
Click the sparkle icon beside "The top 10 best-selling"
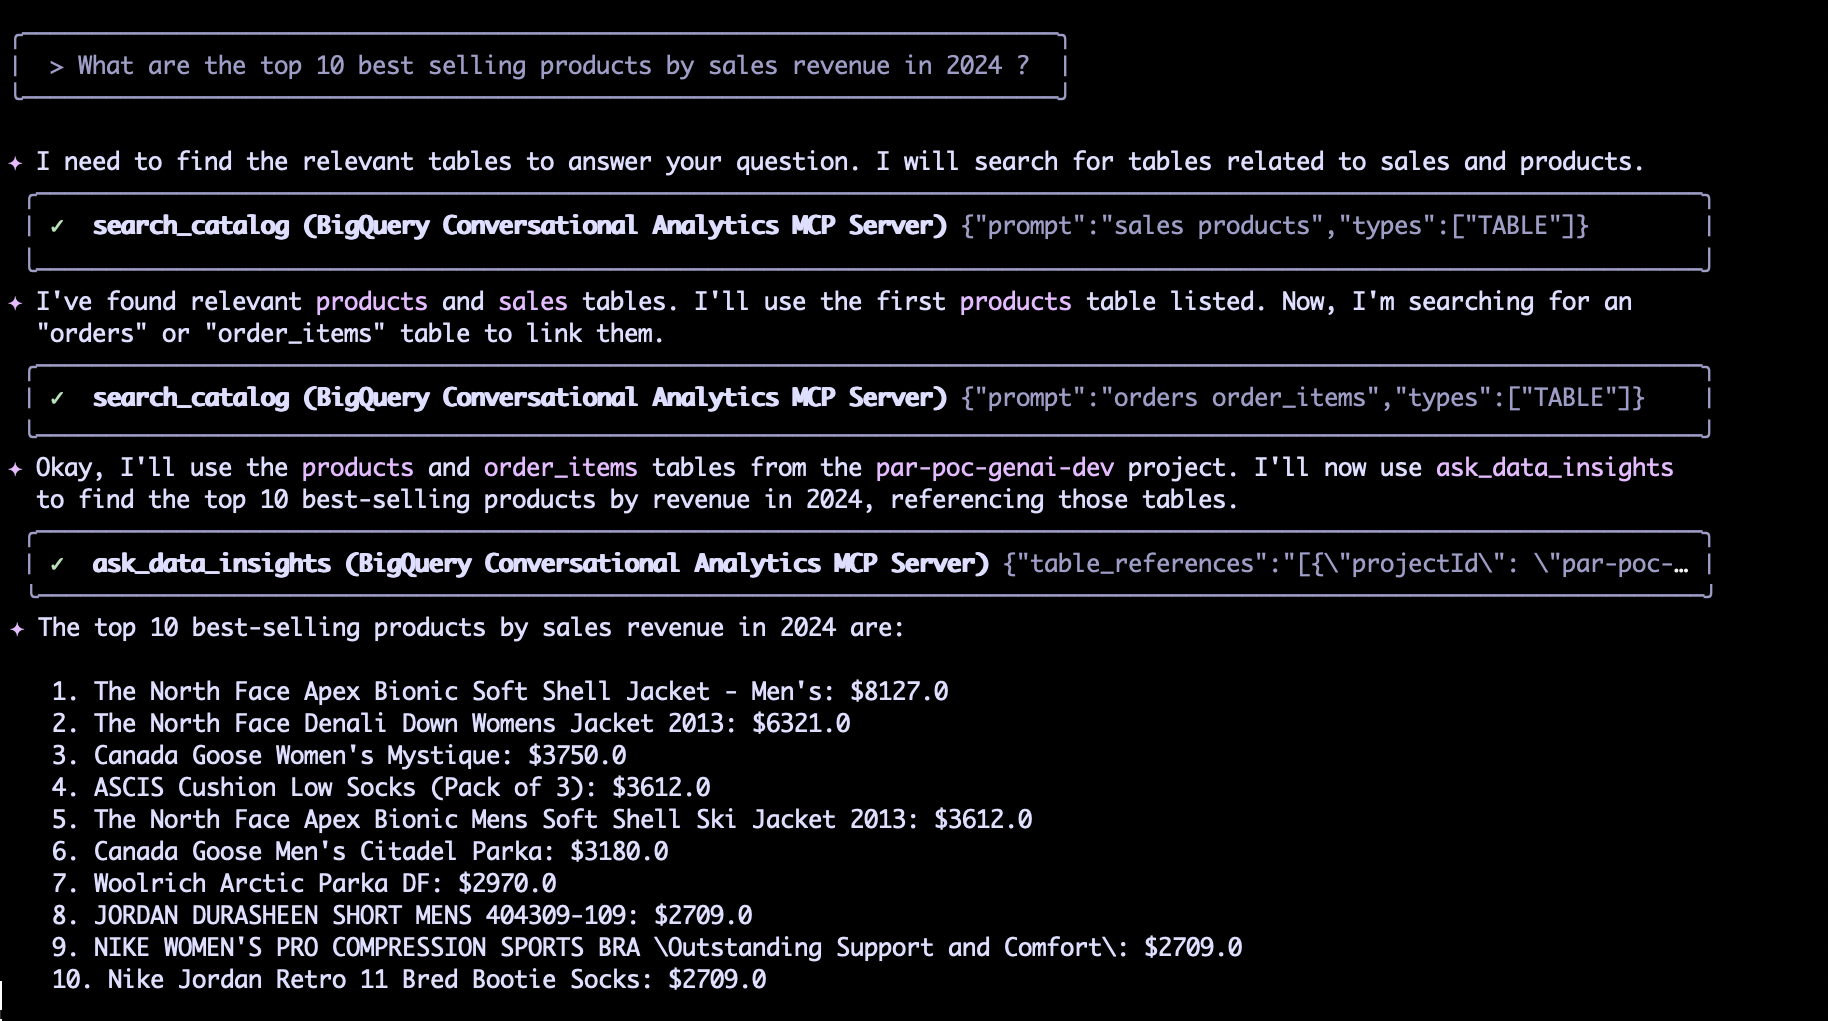click(x=16, y=629)
